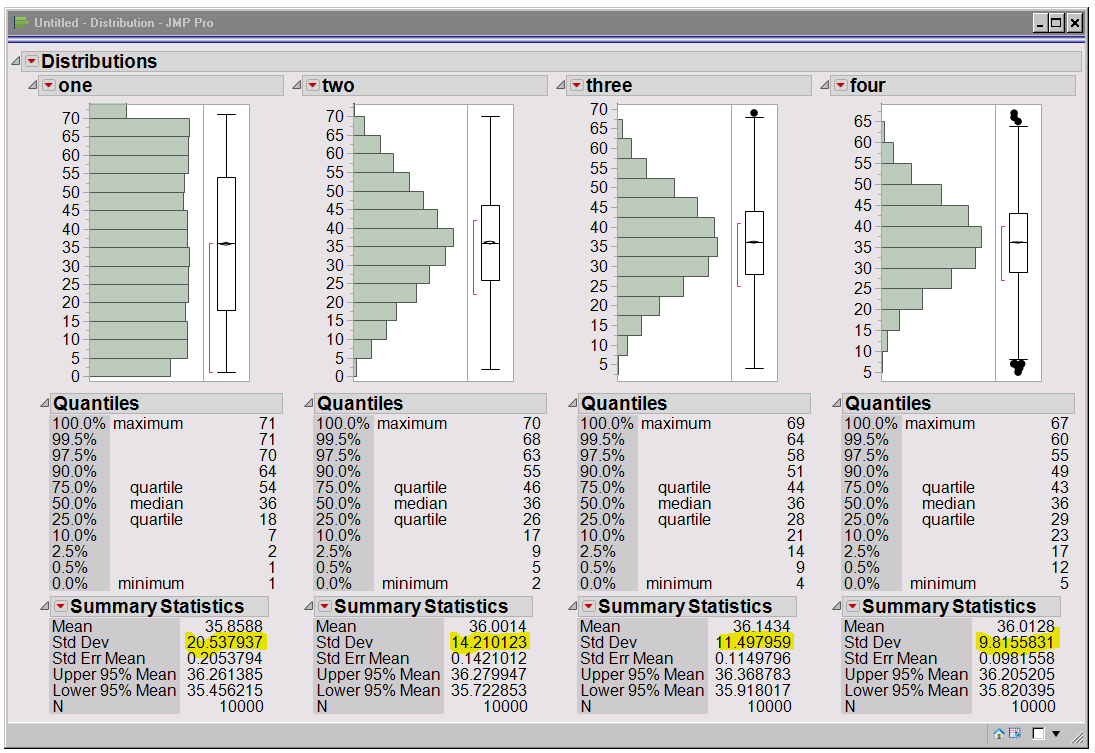
Task: Open the red triangle menu for Distributions
Action: pyautogui.click(x=30, y=61)
